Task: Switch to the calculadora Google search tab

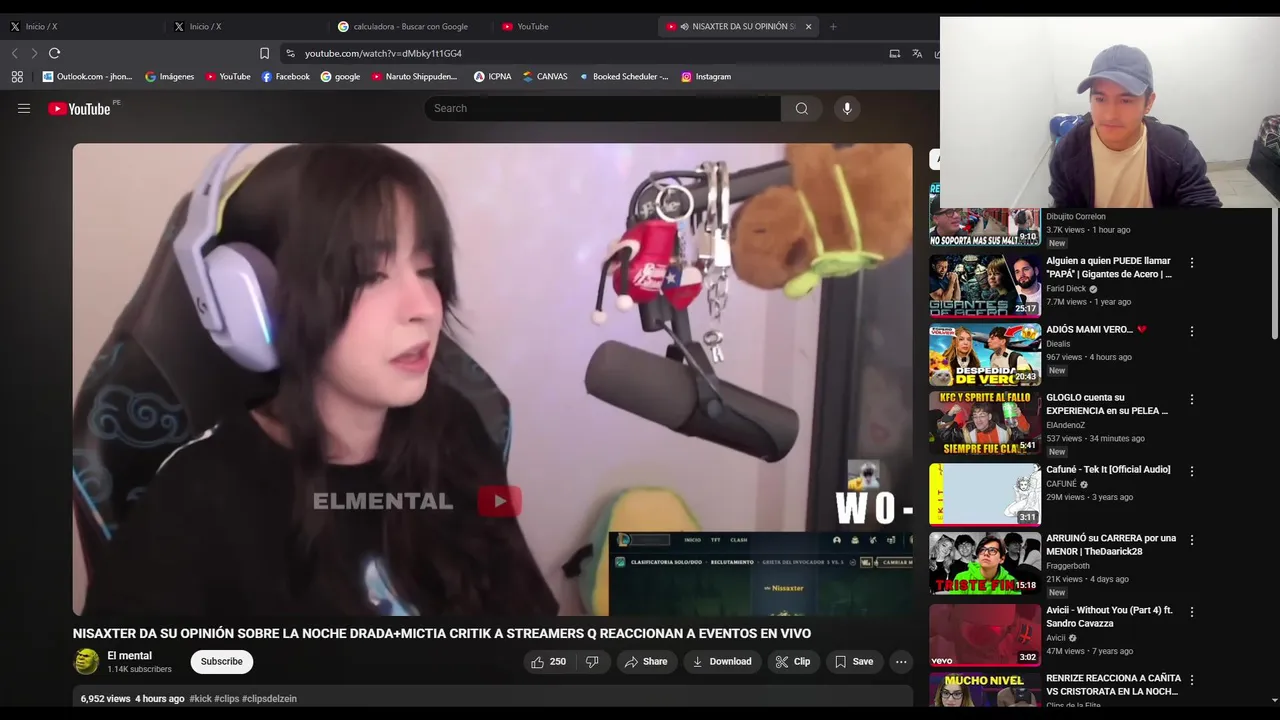Action: pyautogui.click(x=408, y=27)
